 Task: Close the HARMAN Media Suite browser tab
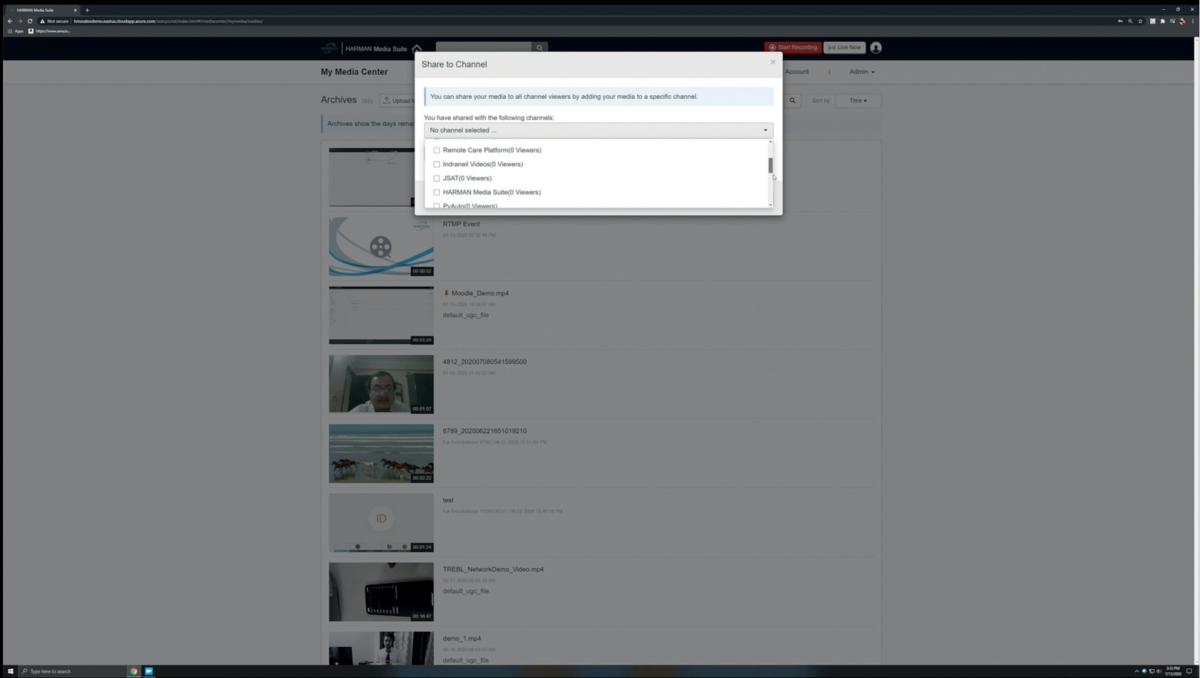(x=75, y=10)
